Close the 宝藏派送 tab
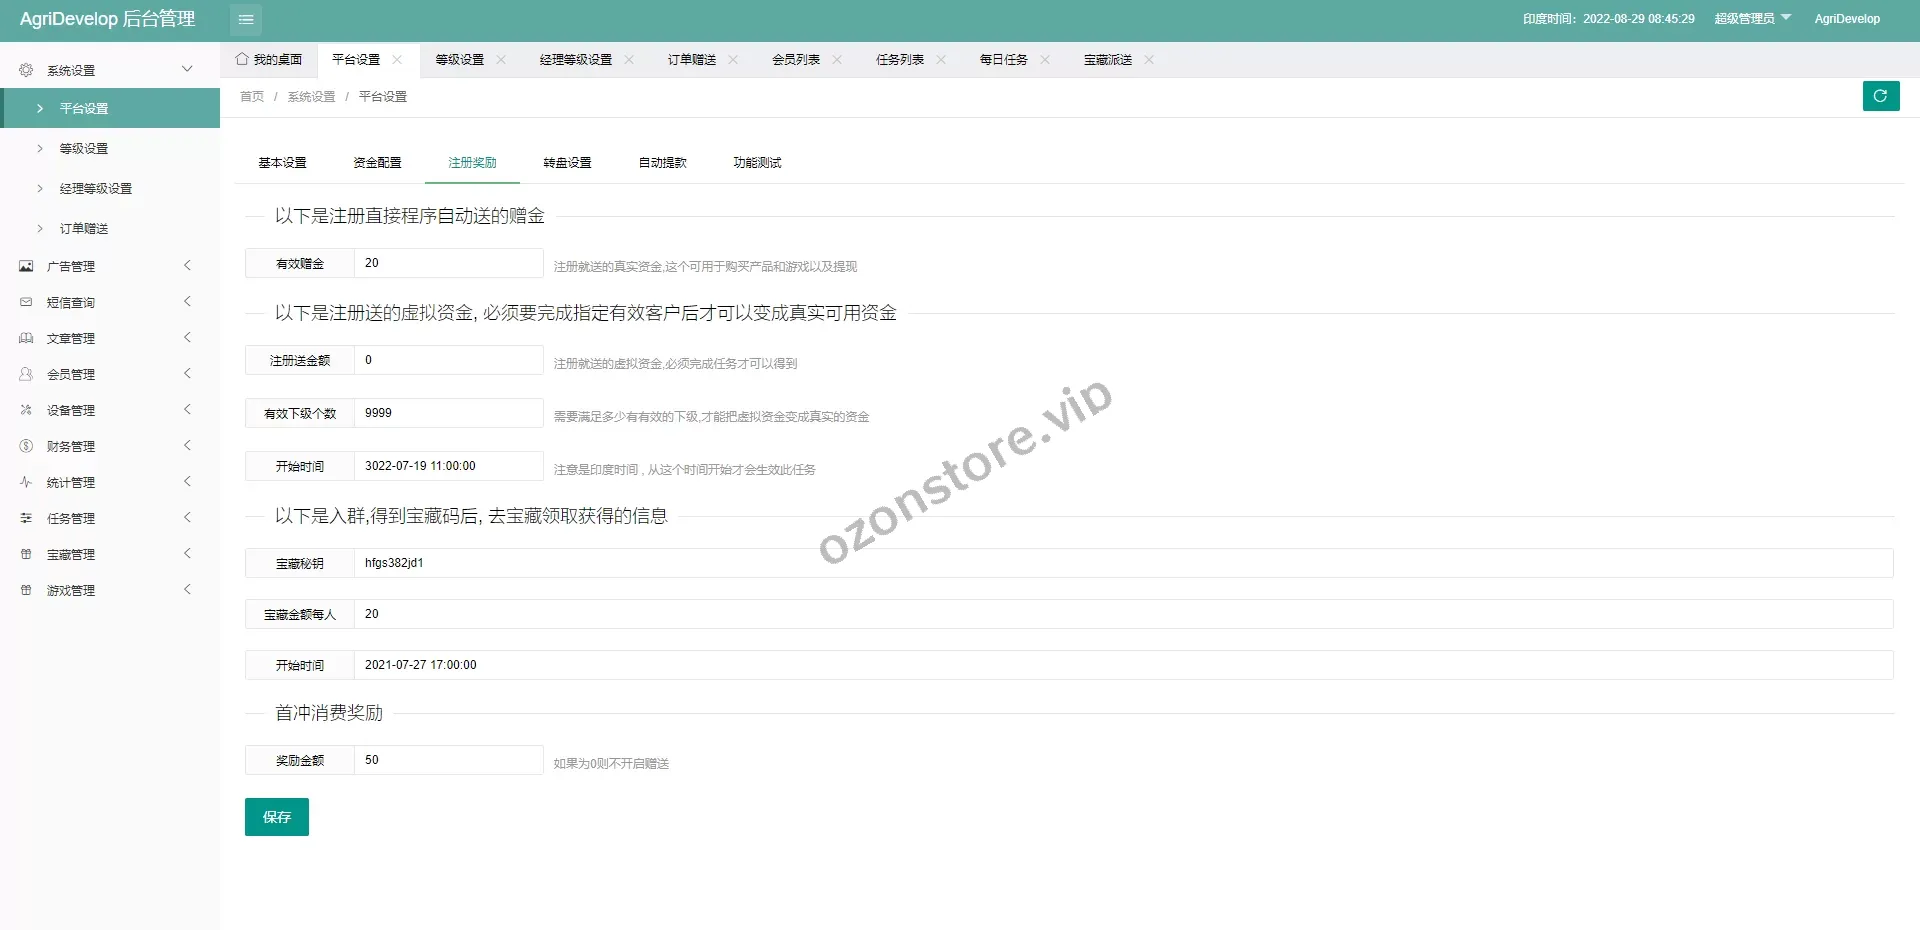1920x930 pixels. (x=1149, y=60)
